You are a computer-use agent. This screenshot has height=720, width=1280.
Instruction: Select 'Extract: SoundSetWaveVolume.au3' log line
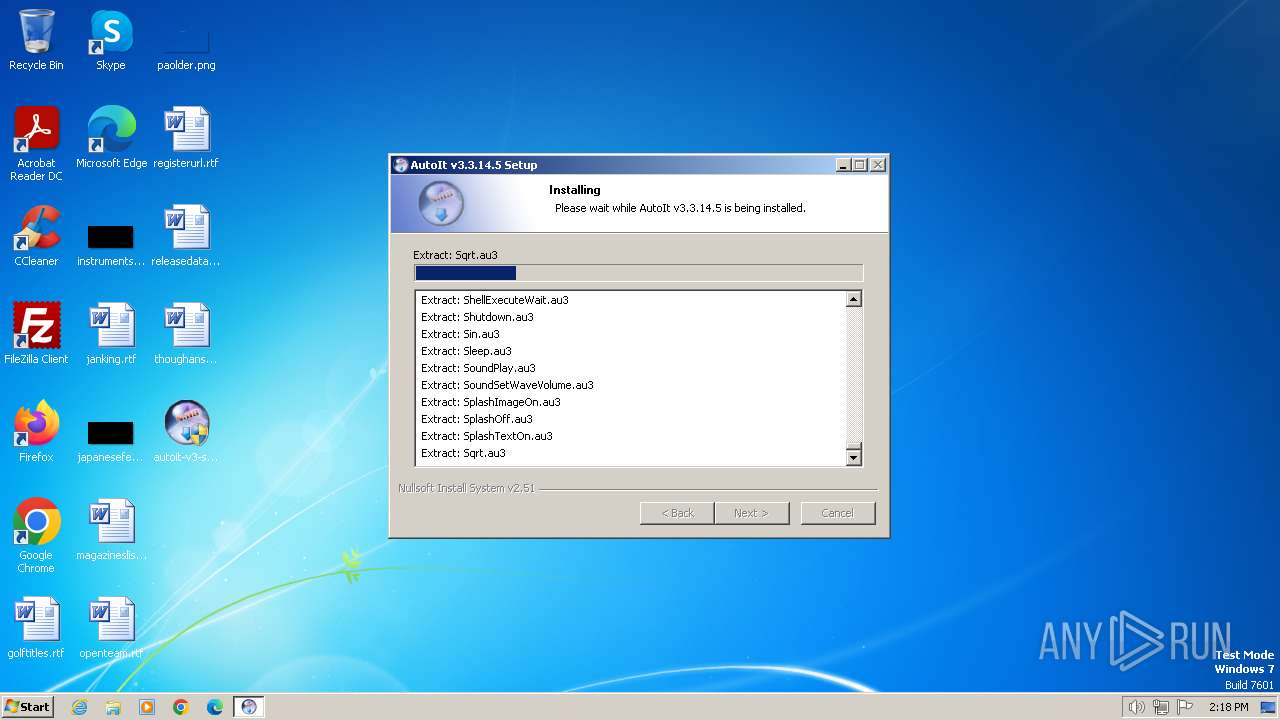(508, 385)
